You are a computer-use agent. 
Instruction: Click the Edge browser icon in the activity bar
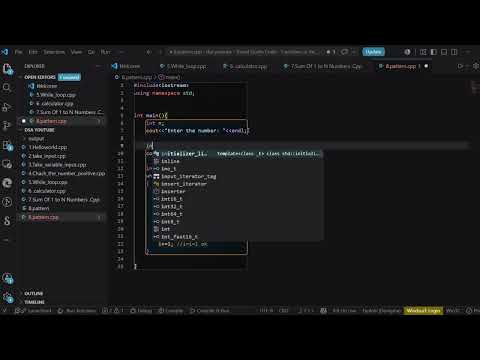pyautogui.click(x=7, y=183)
